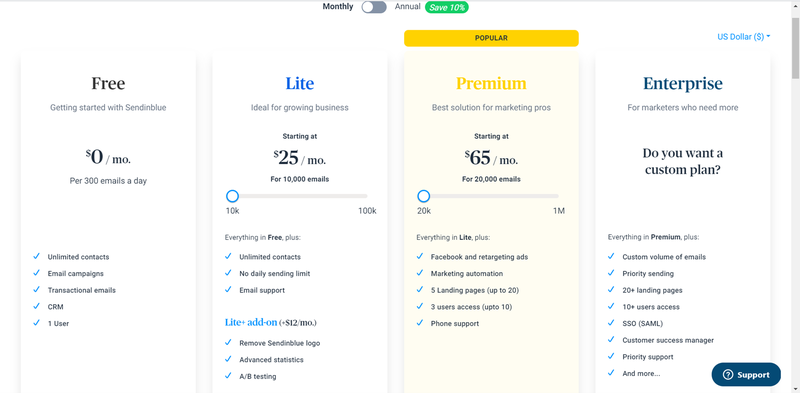Click the Lite+ add-on link

(x=251, y=323)
